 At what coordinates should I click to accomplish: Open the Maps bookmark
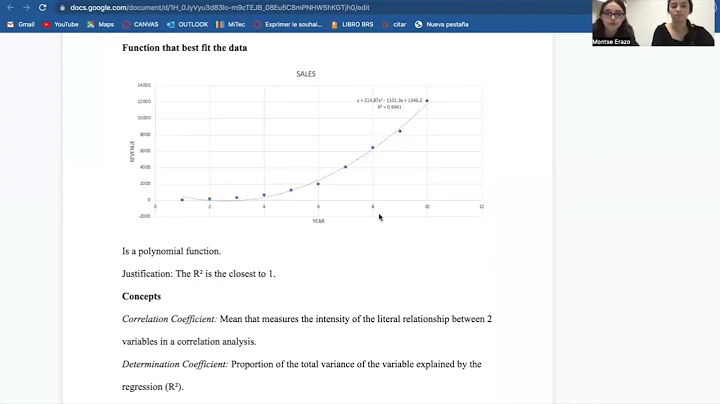pyautogui.click(x=100, y=24)
